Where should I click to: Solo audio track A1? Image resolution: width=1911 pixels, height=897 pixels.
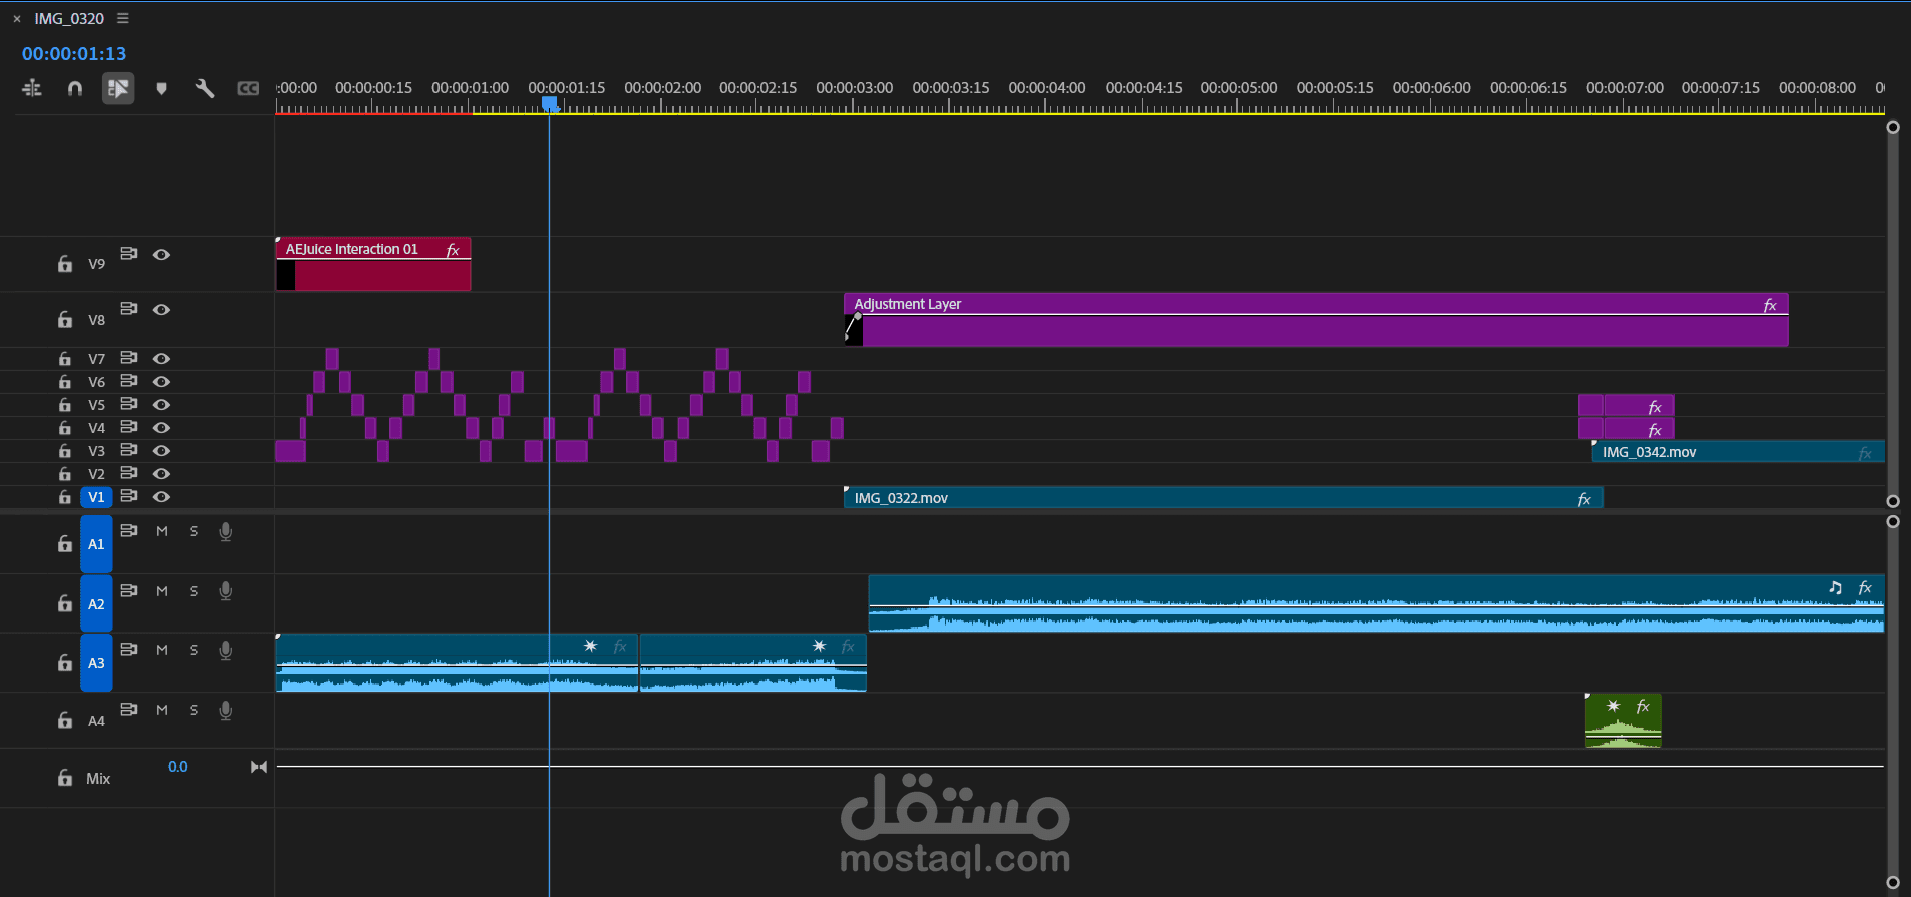194,531
